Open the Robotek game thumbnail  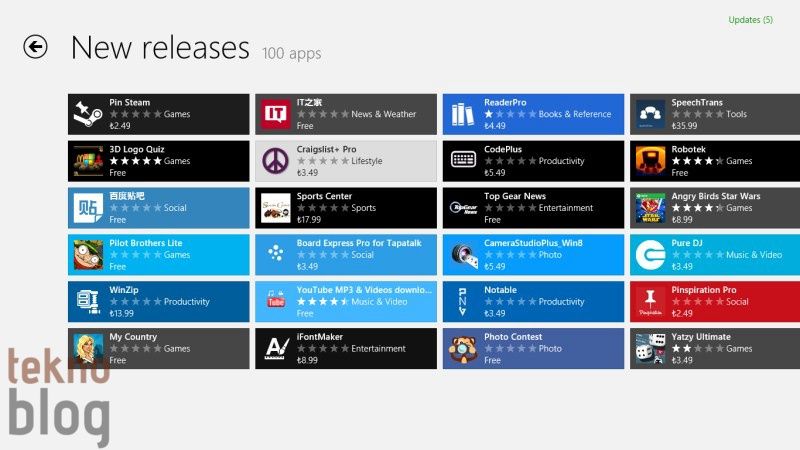(x=650, y=161)
